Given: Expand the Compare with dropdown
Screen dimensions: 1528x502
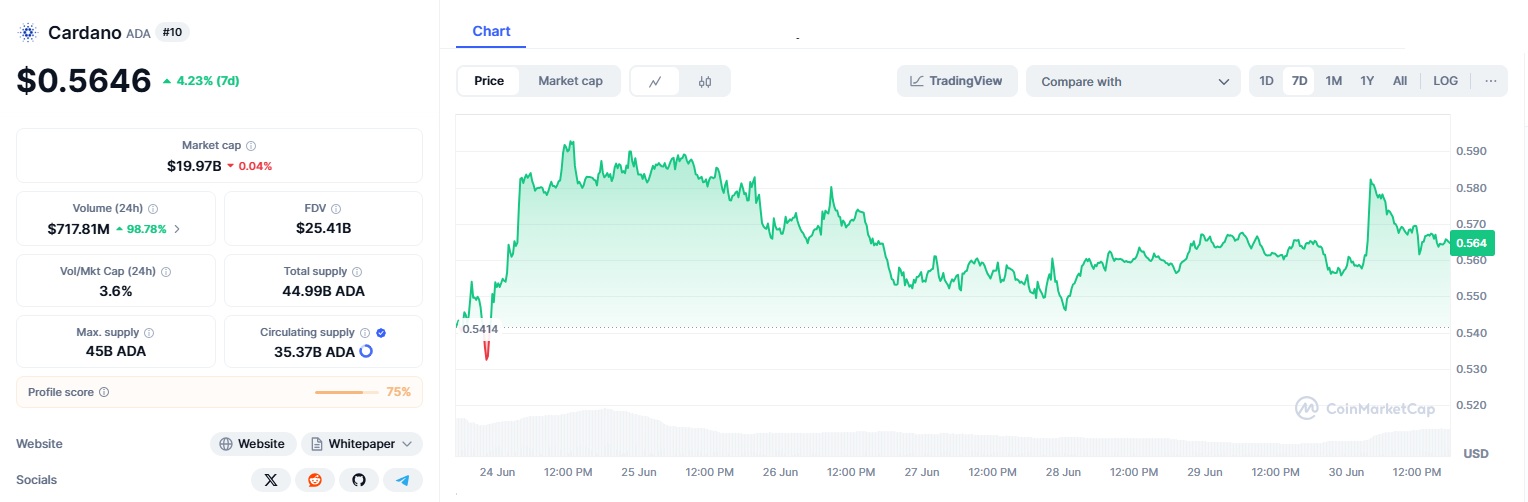Looking at the screenshot, I should [x=1133, y=82].
